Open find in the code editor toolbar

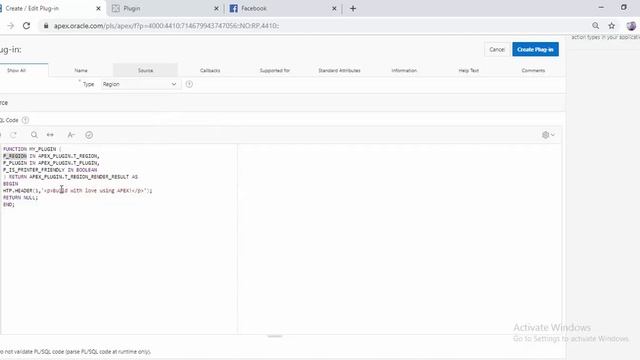34,135
